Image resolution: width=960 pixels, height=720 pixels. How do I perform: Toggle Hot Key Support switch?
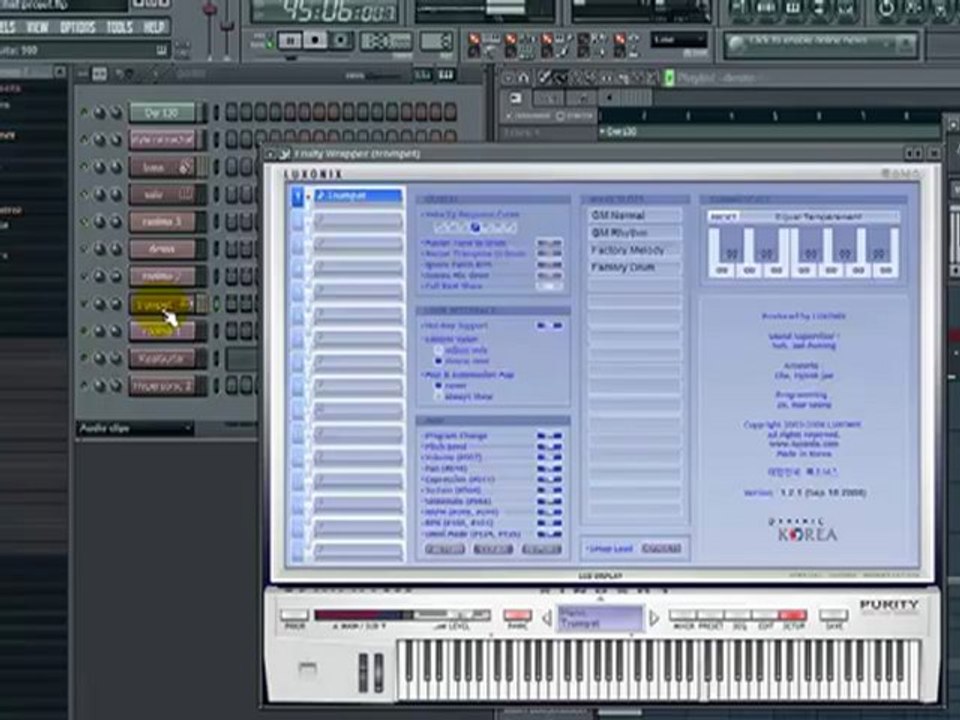(x=549, y=326)
